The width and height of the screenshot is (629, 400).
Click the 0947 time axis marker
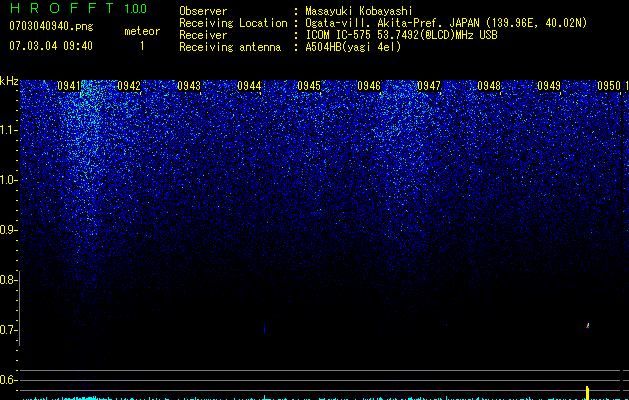pyautogui.click(x=429, y=86)
